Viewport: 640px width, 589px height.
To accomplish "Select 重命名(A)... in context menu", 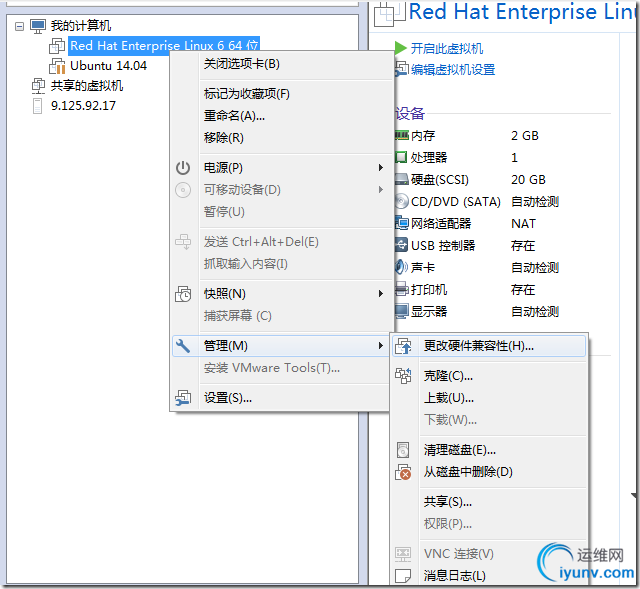I will 280,116.
